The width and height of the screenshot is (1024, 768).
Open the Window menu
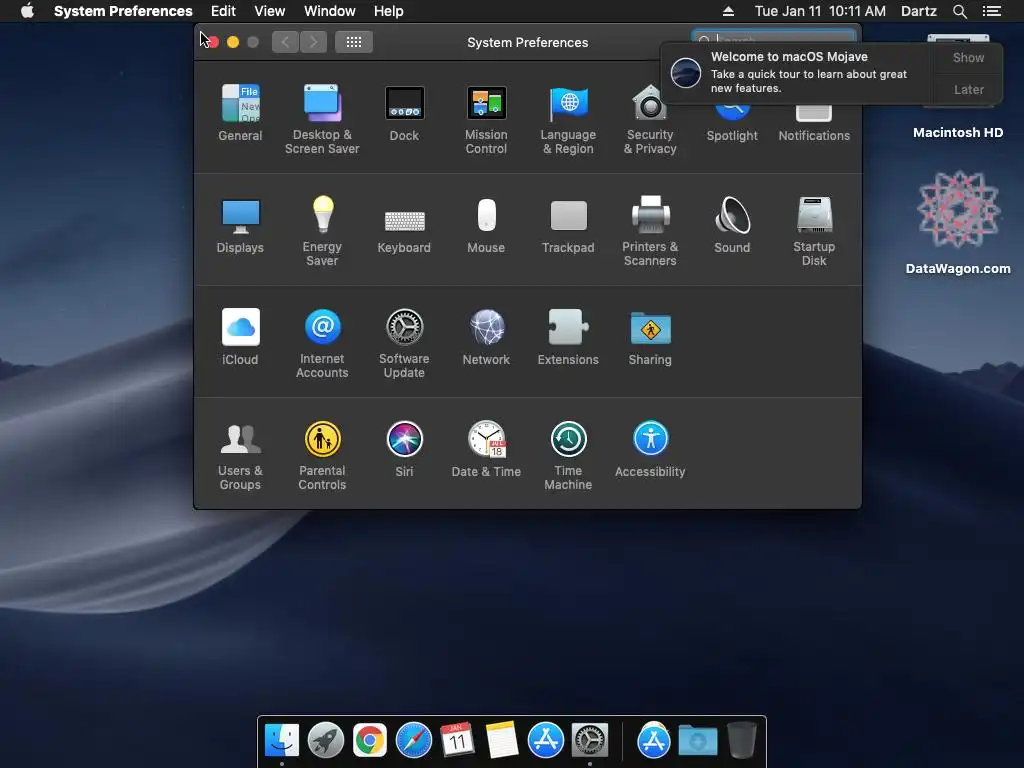pyautogui.click(x=330, y=11)
